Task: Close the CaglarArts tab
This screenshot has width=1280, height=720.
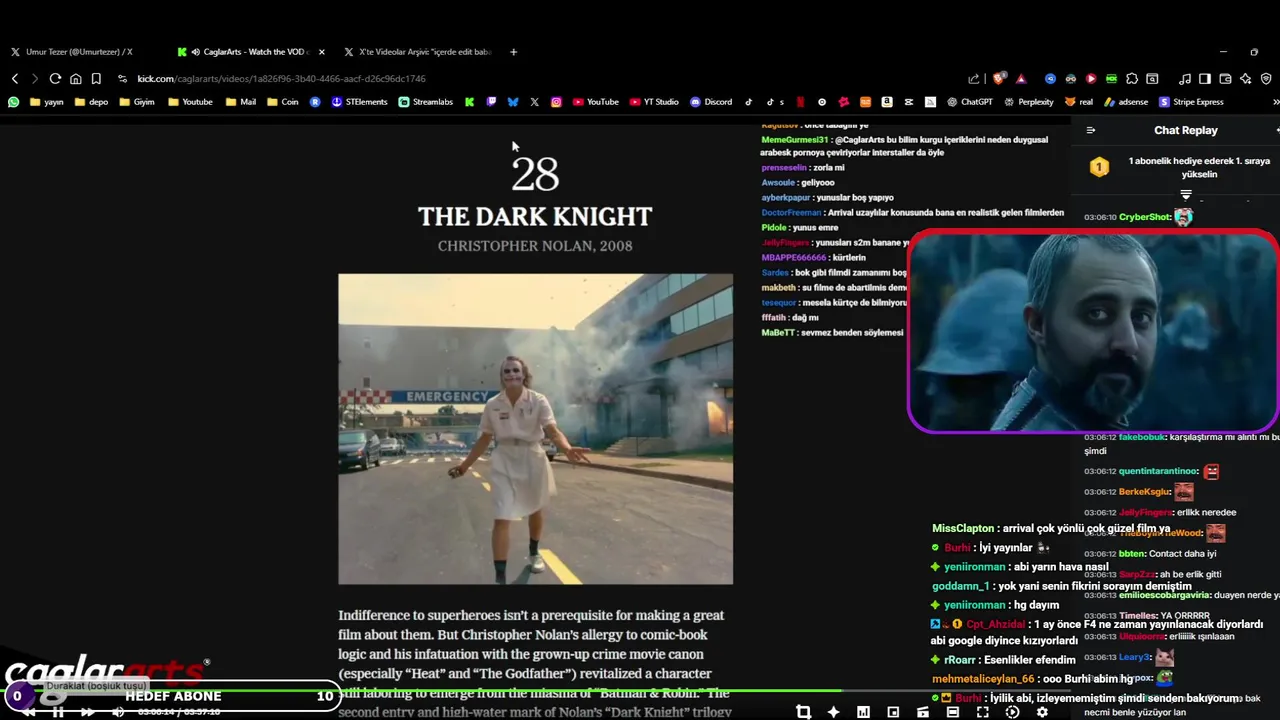Action: pos(322,52)
